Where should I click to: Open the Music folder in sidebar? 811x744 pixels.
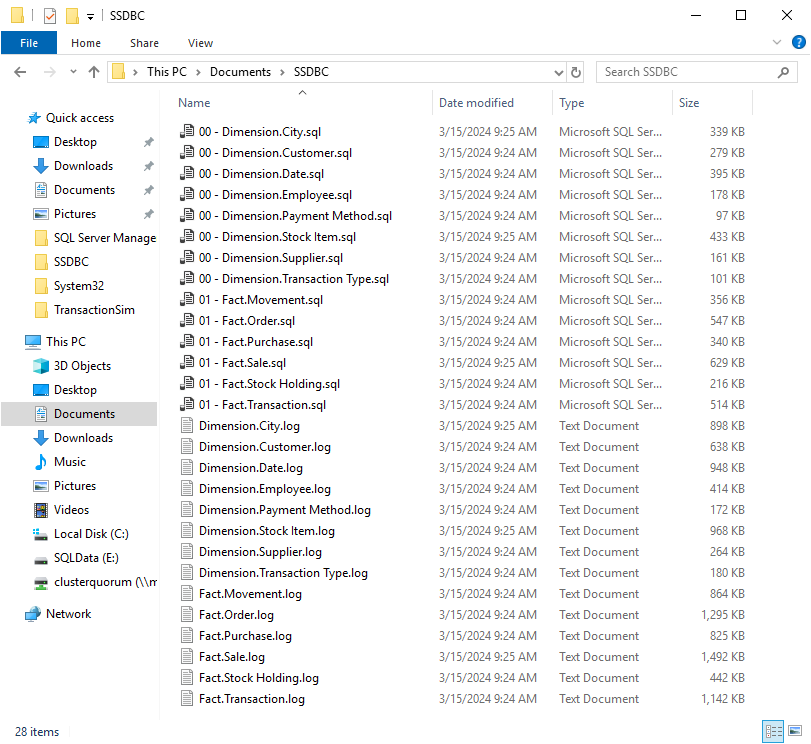click(x=70, y=462)
